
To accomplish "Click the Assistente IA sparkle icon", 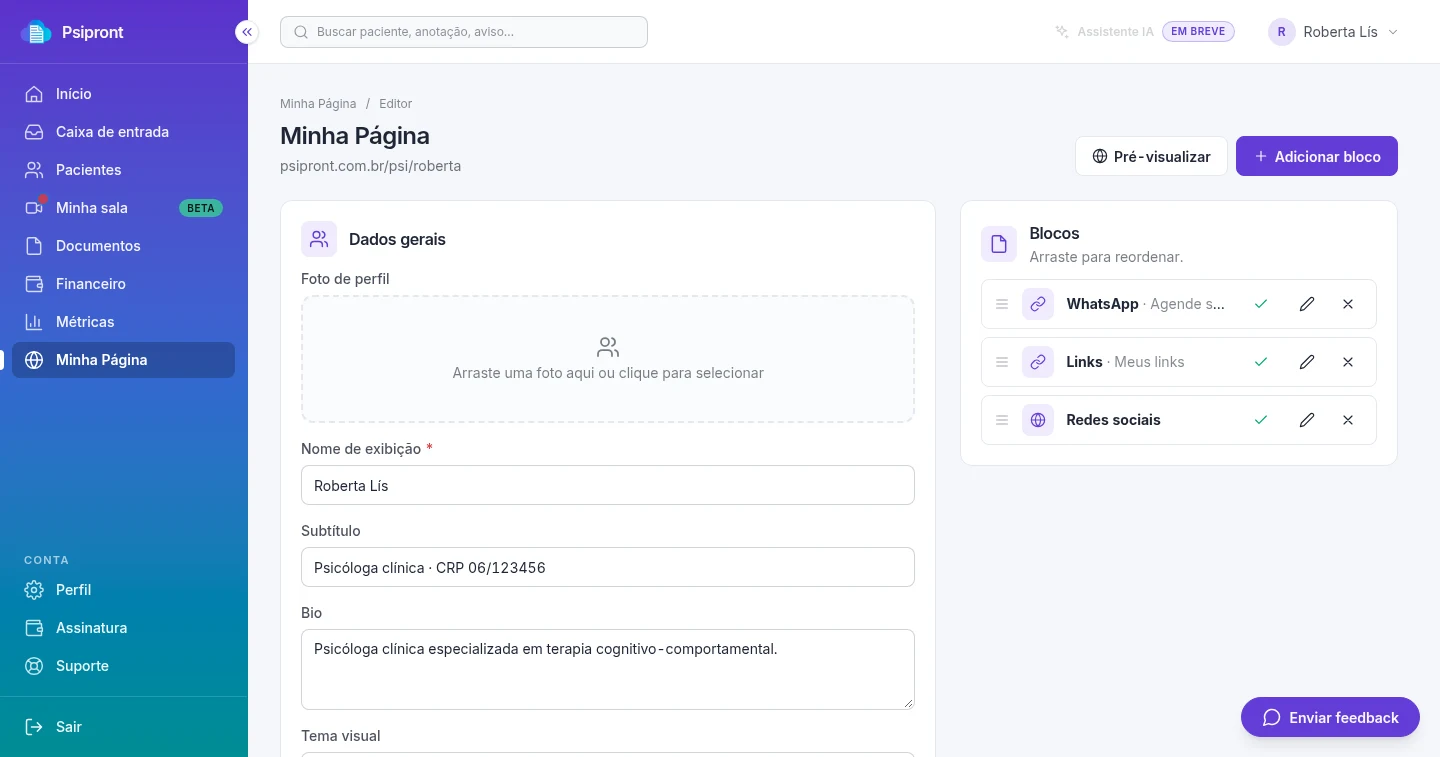I will pos(1062,32).
